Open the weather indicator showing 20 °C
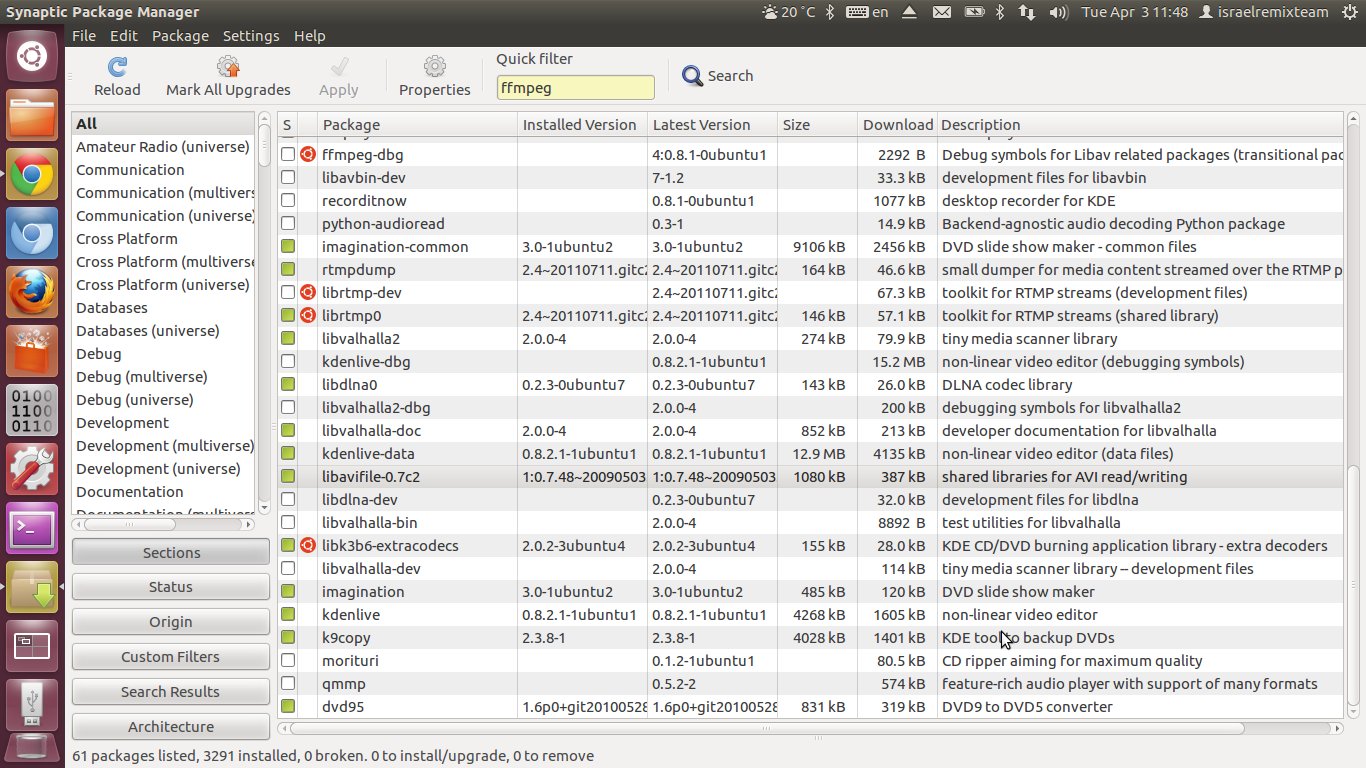The height and width of the screenshot is (768, 1366). tap(788, 12)
